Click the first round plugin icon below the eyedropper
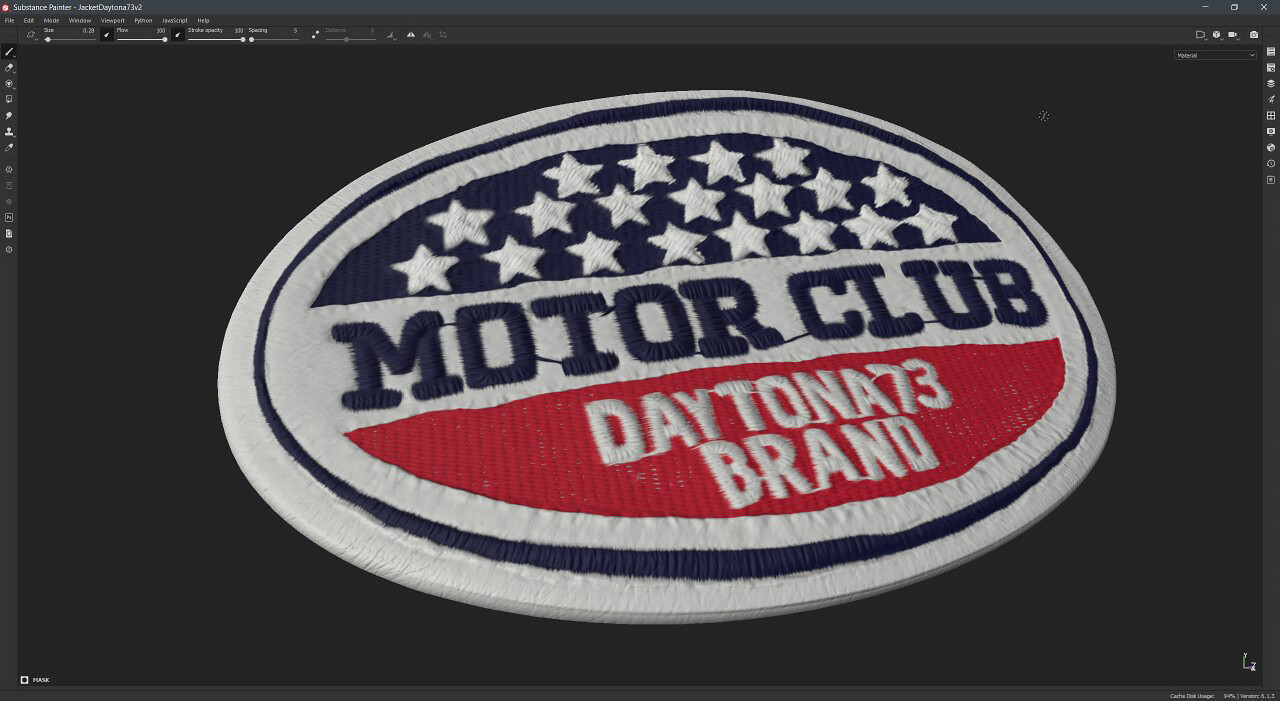 pyautogui.click(x=9, y=169)
